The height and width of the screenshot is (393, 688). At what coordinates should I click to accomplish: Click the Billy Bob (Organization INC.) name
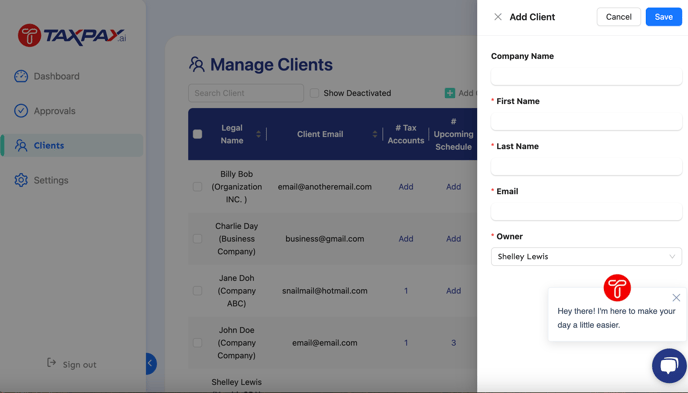tap(236, 187)
